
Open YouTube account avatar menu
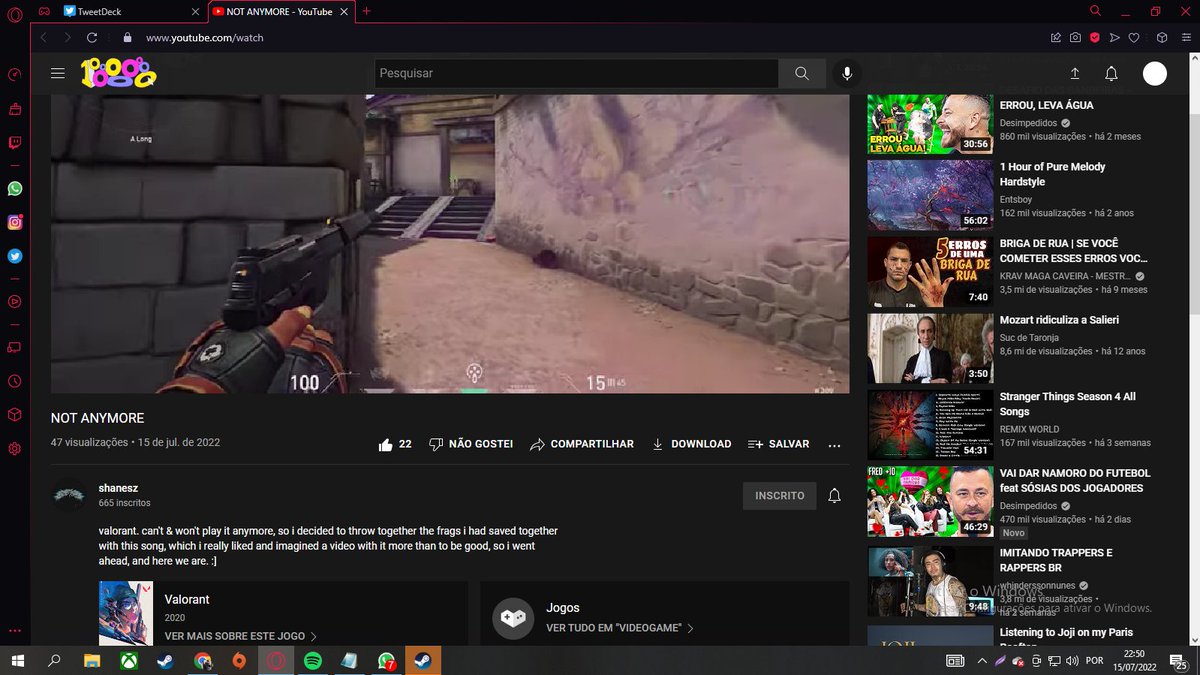[1155, 73]
